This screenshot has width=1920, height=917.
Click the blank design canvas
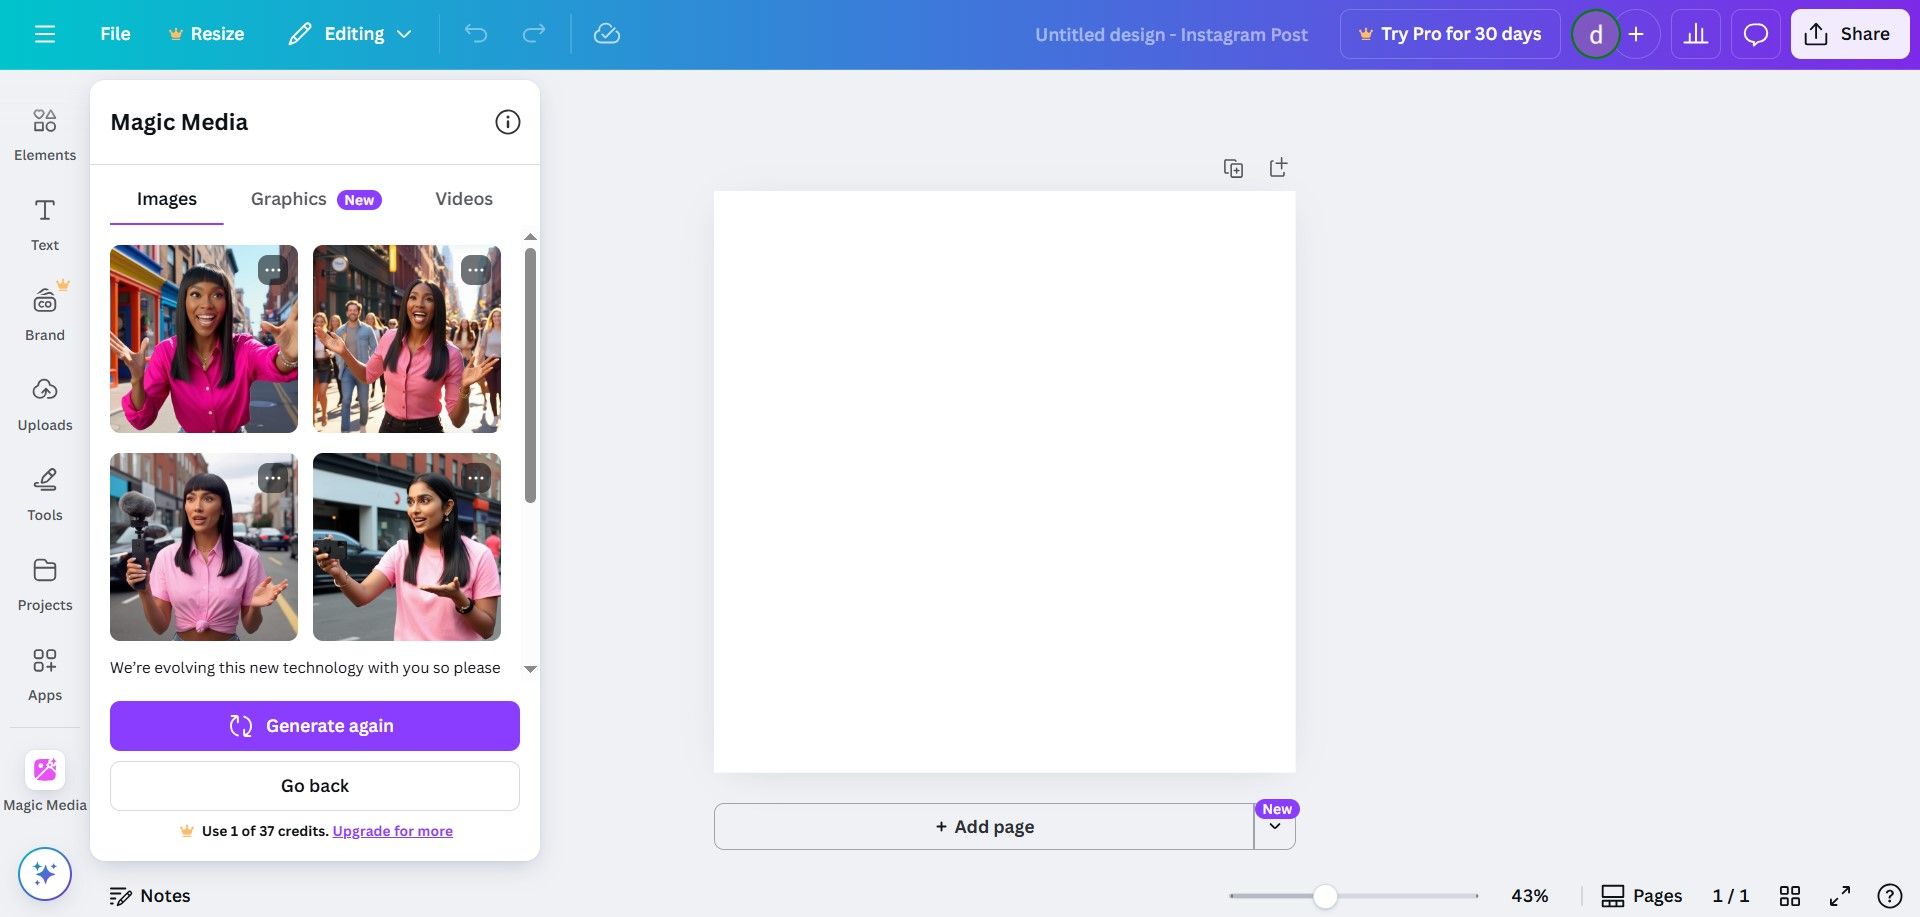1004,481
